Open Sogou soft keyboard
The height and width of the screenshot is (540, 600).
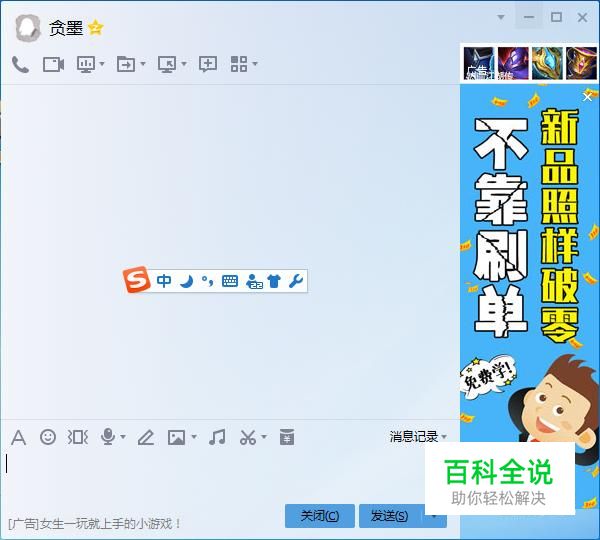230,281
